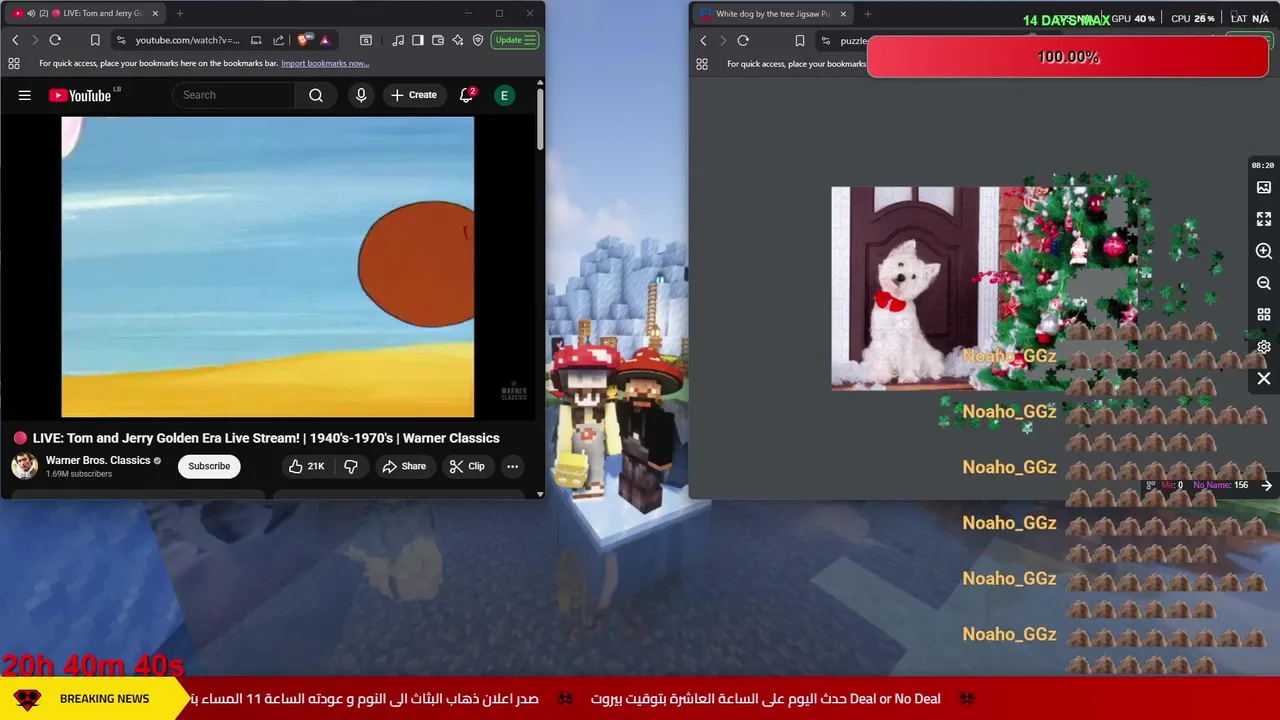
Task: Reload the puzzle page
Action: point(743,40)
